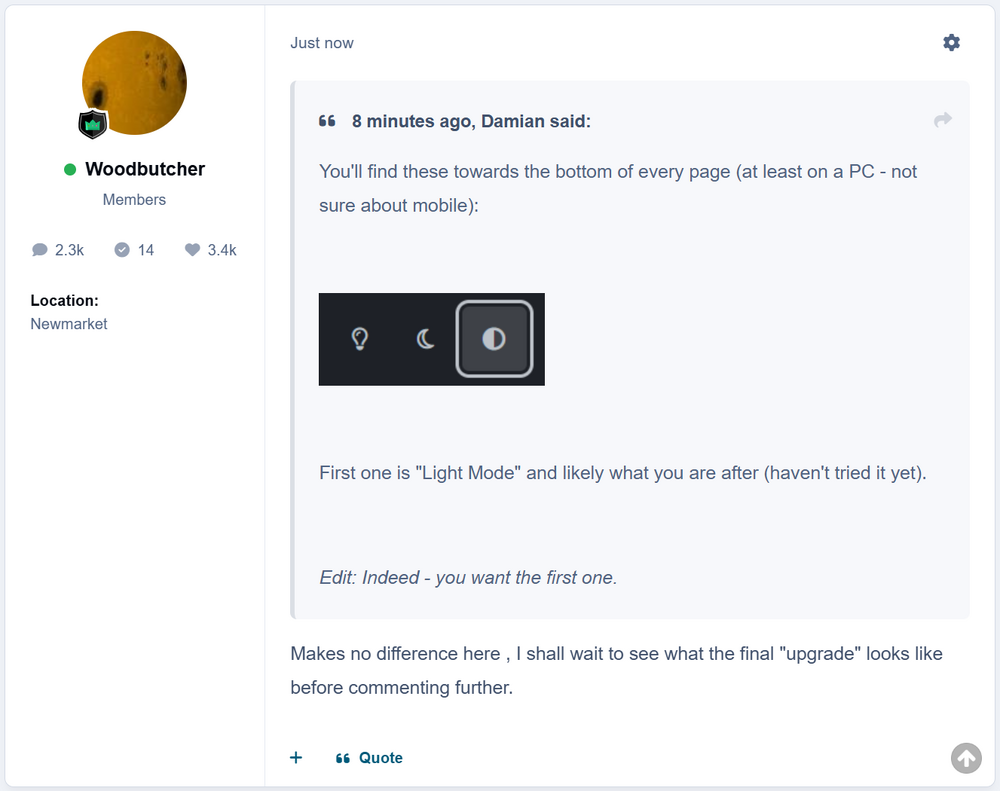The width and height of the screenshot is (1000, 791).
Task: Click the Members group label
Action: (134, 200)
